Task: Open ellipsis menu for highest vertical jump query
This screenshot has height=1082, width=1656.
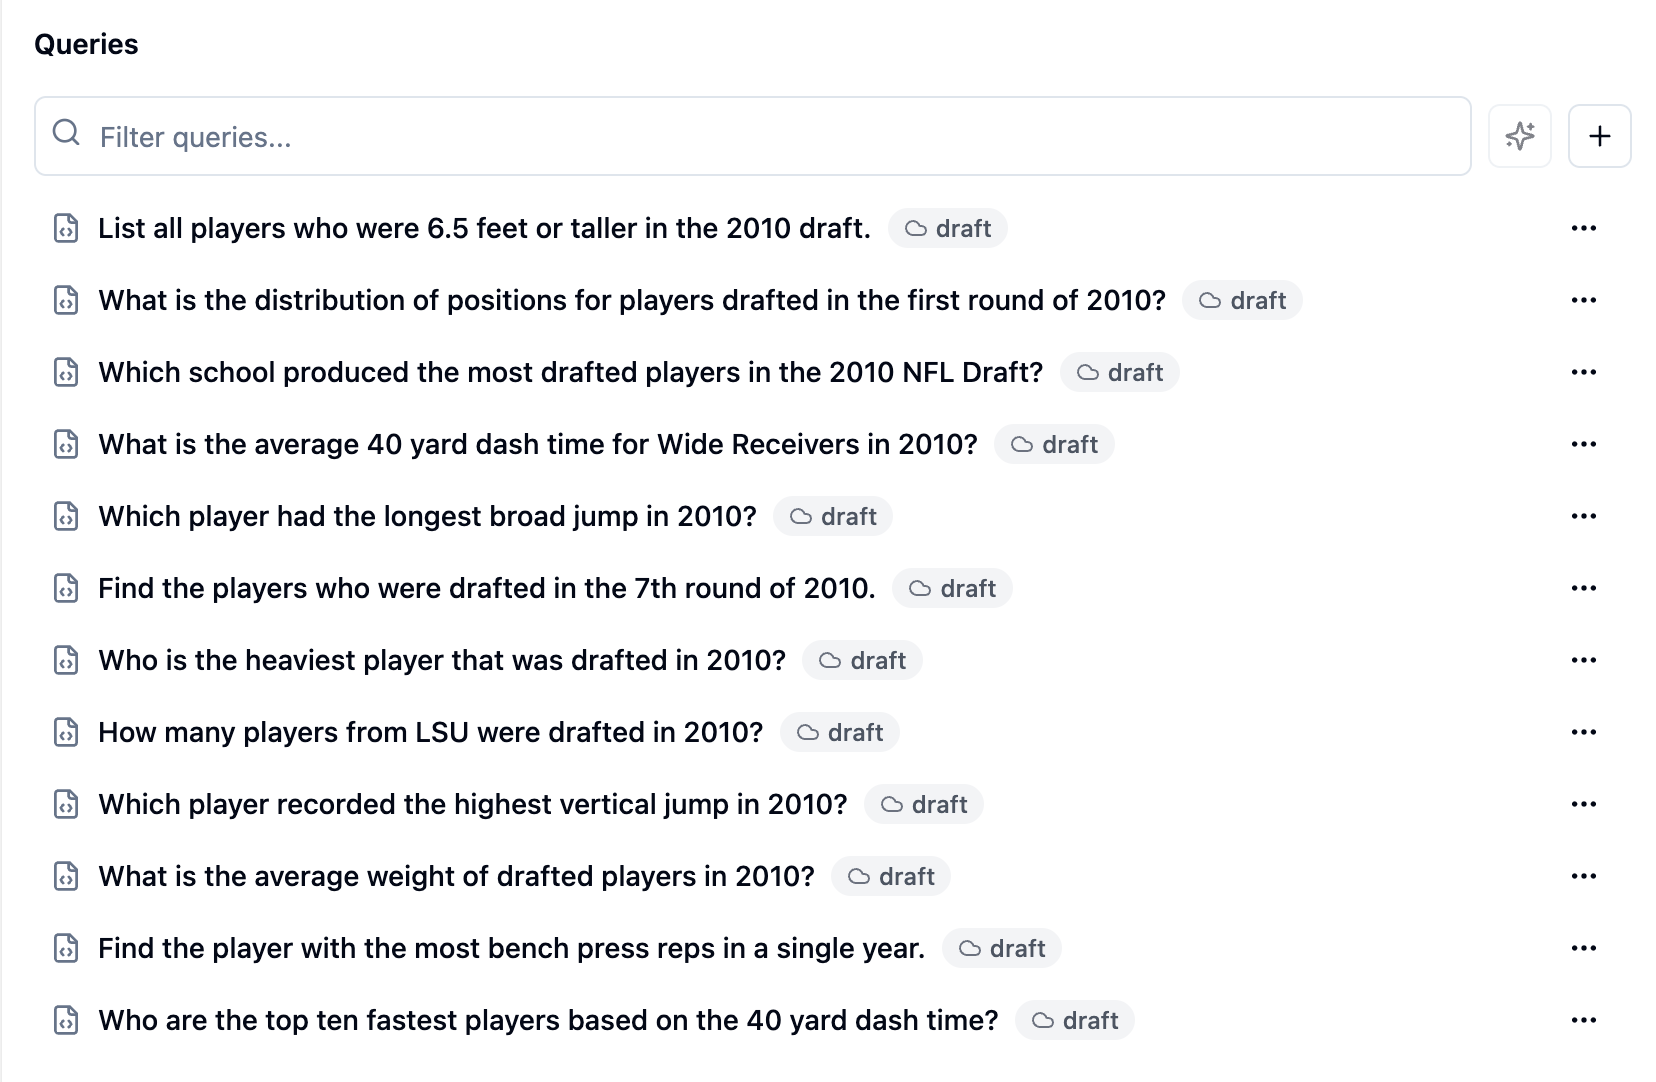Action: click(x=1584, y=804)
